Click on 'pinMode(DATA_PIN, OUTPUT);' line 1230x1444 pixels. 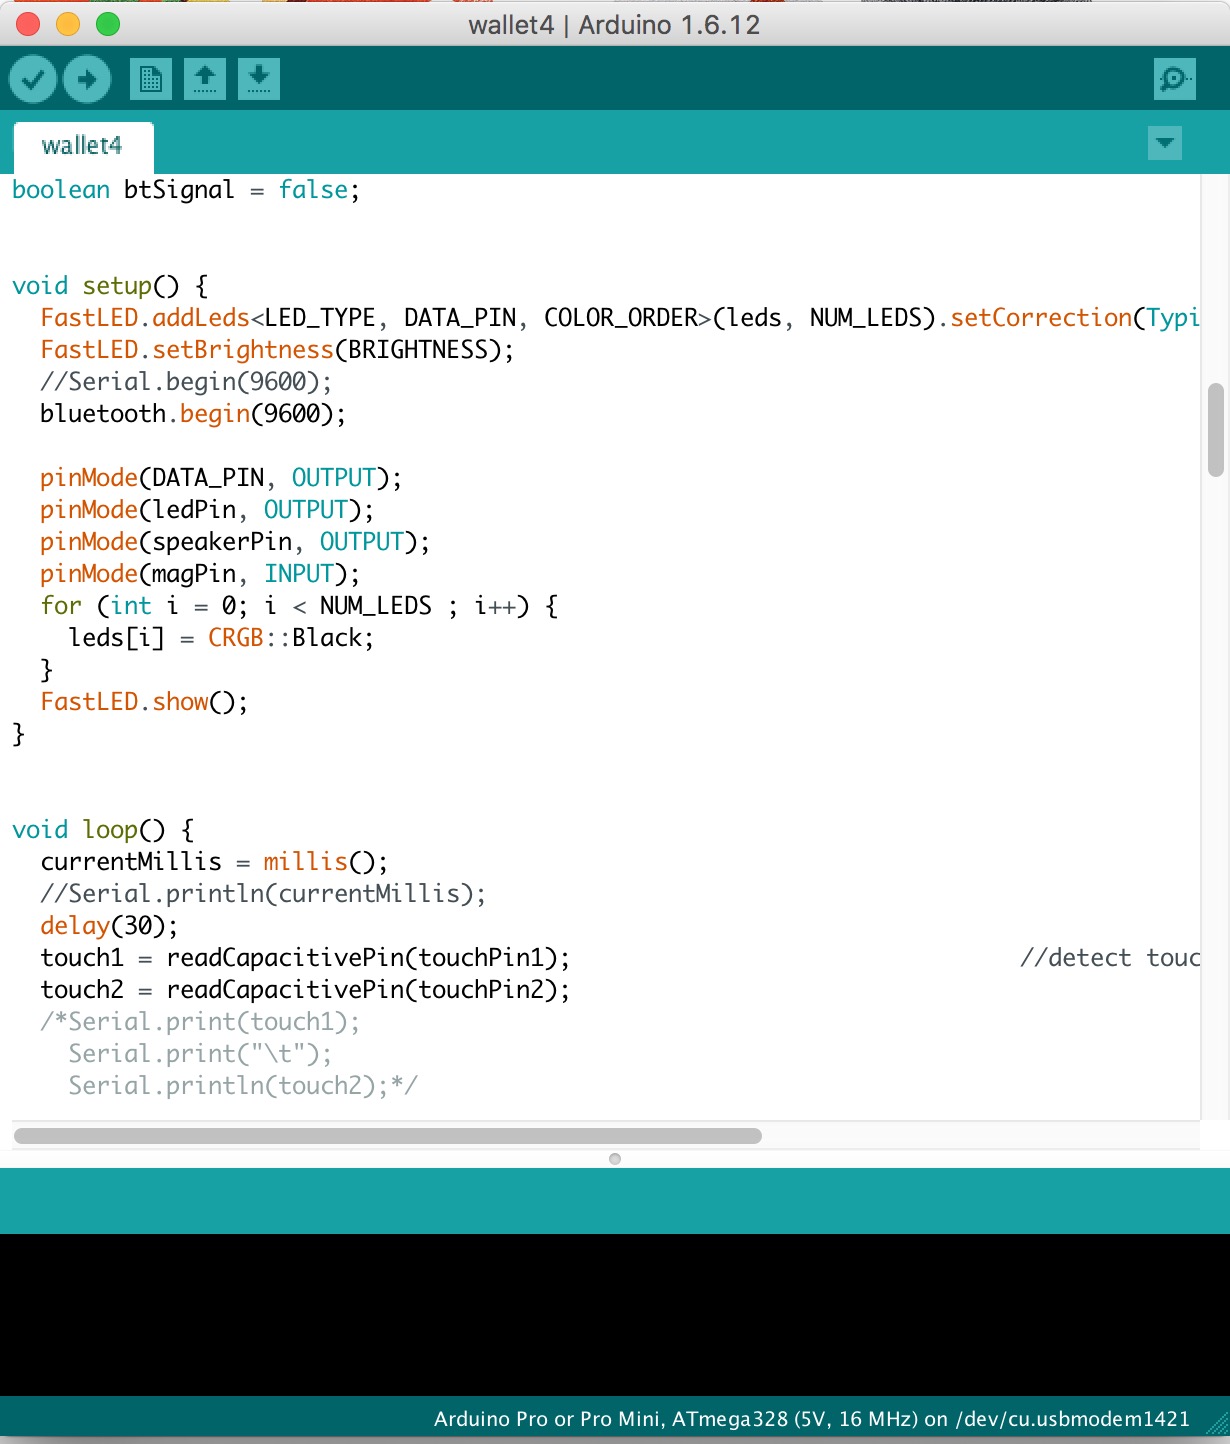[x=221, y=478]
